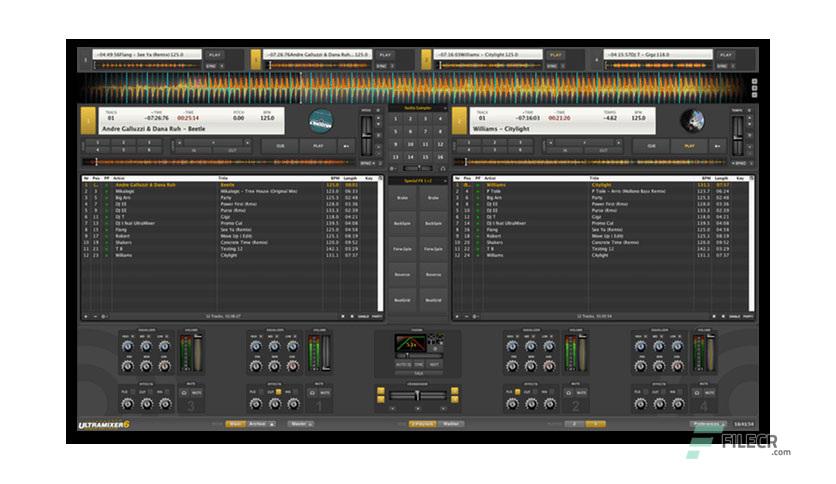Click the channel 1 volume fader
The width and height of the screenshot is (836, 484).
pos(326,353)
